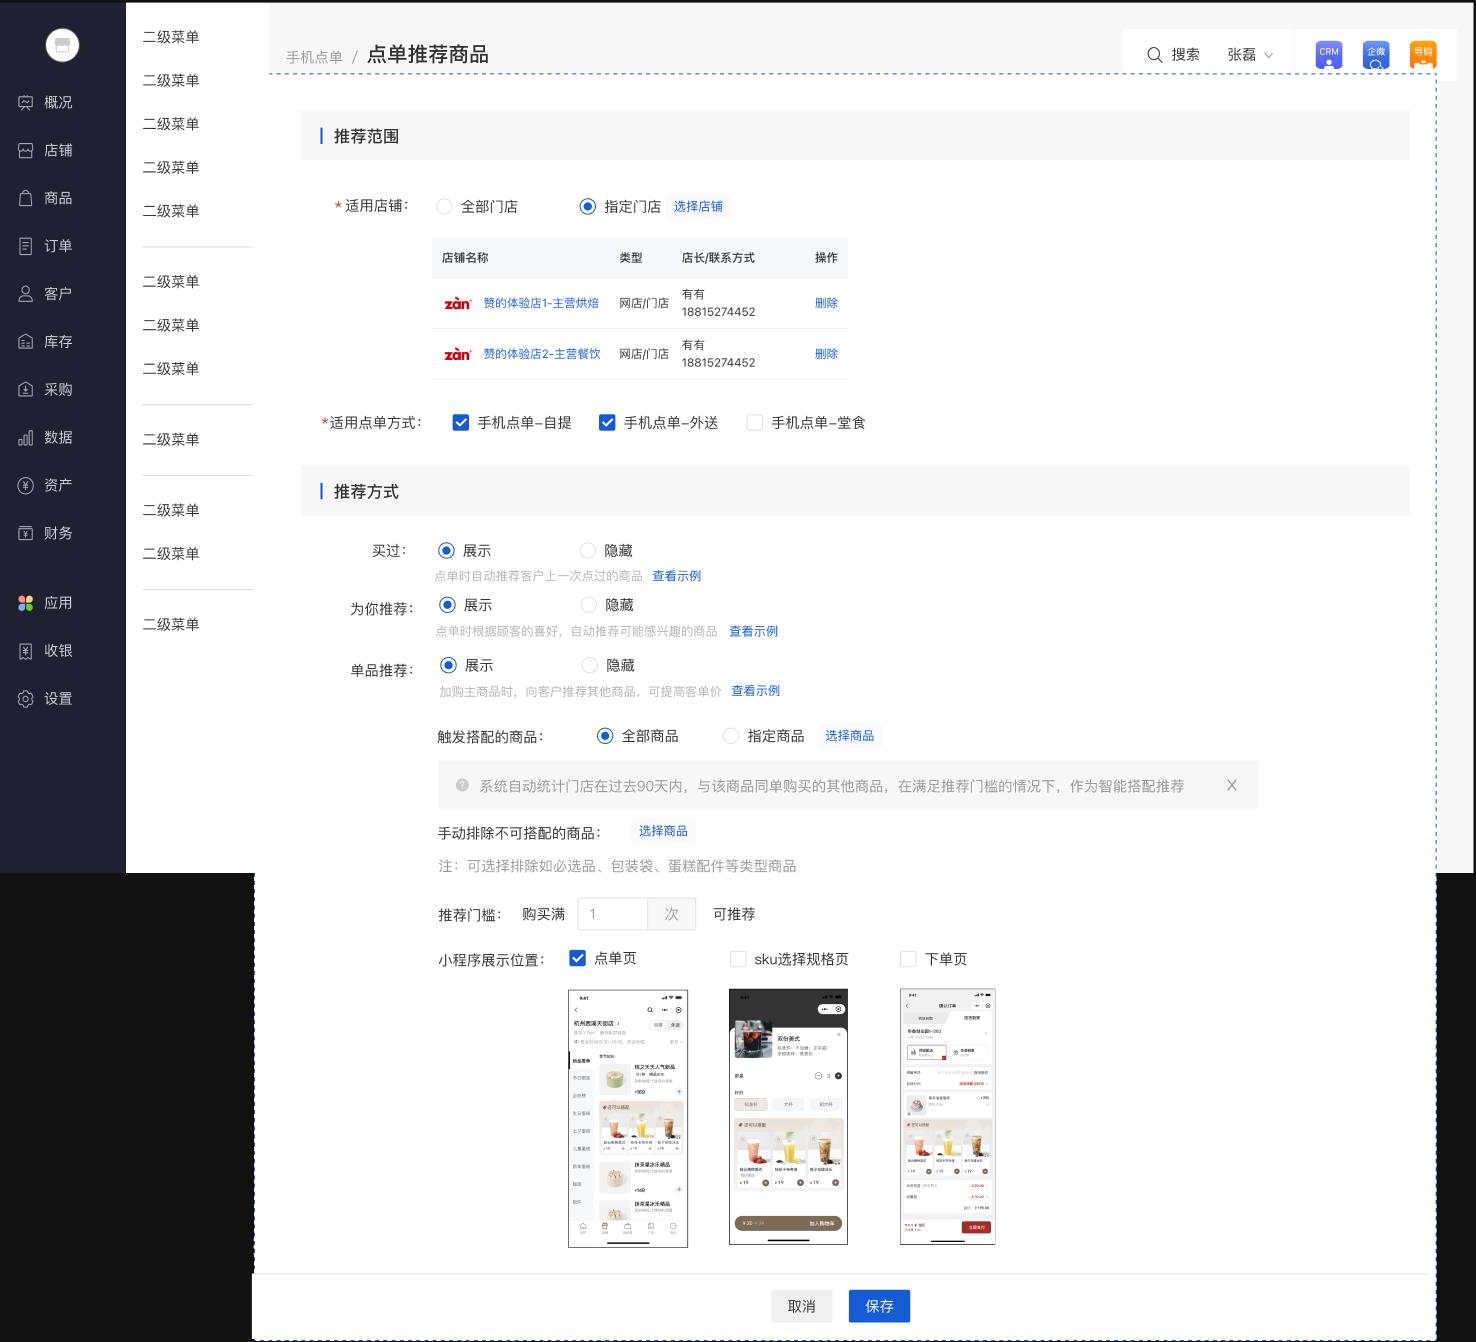Delete 赞的体验店1-主营烘焙 store row
The width and height of the screenshot is (1476, 1342).
[x=826, y=303]
